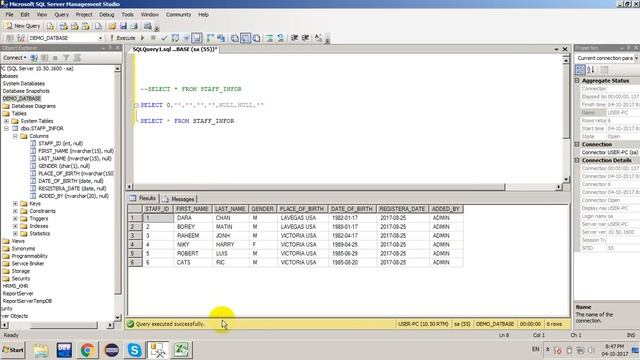This screenshot has height=360, width=640.
Task: Click Object Explorer filter funnel icon
Action: (x=66, y=58)
